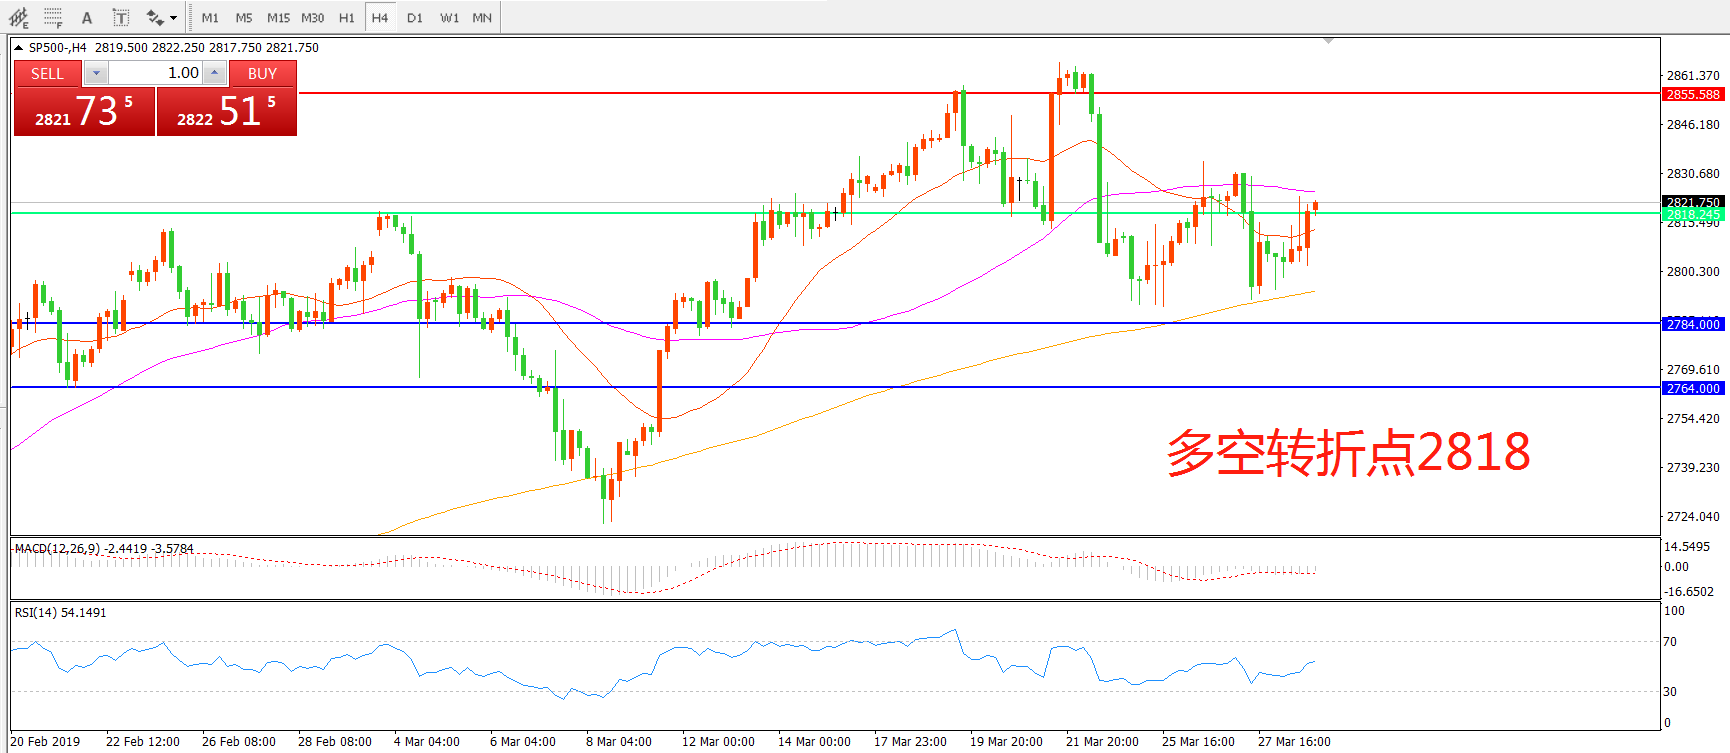Select the text label tool
1730x753 pixels.
(121, 17)
